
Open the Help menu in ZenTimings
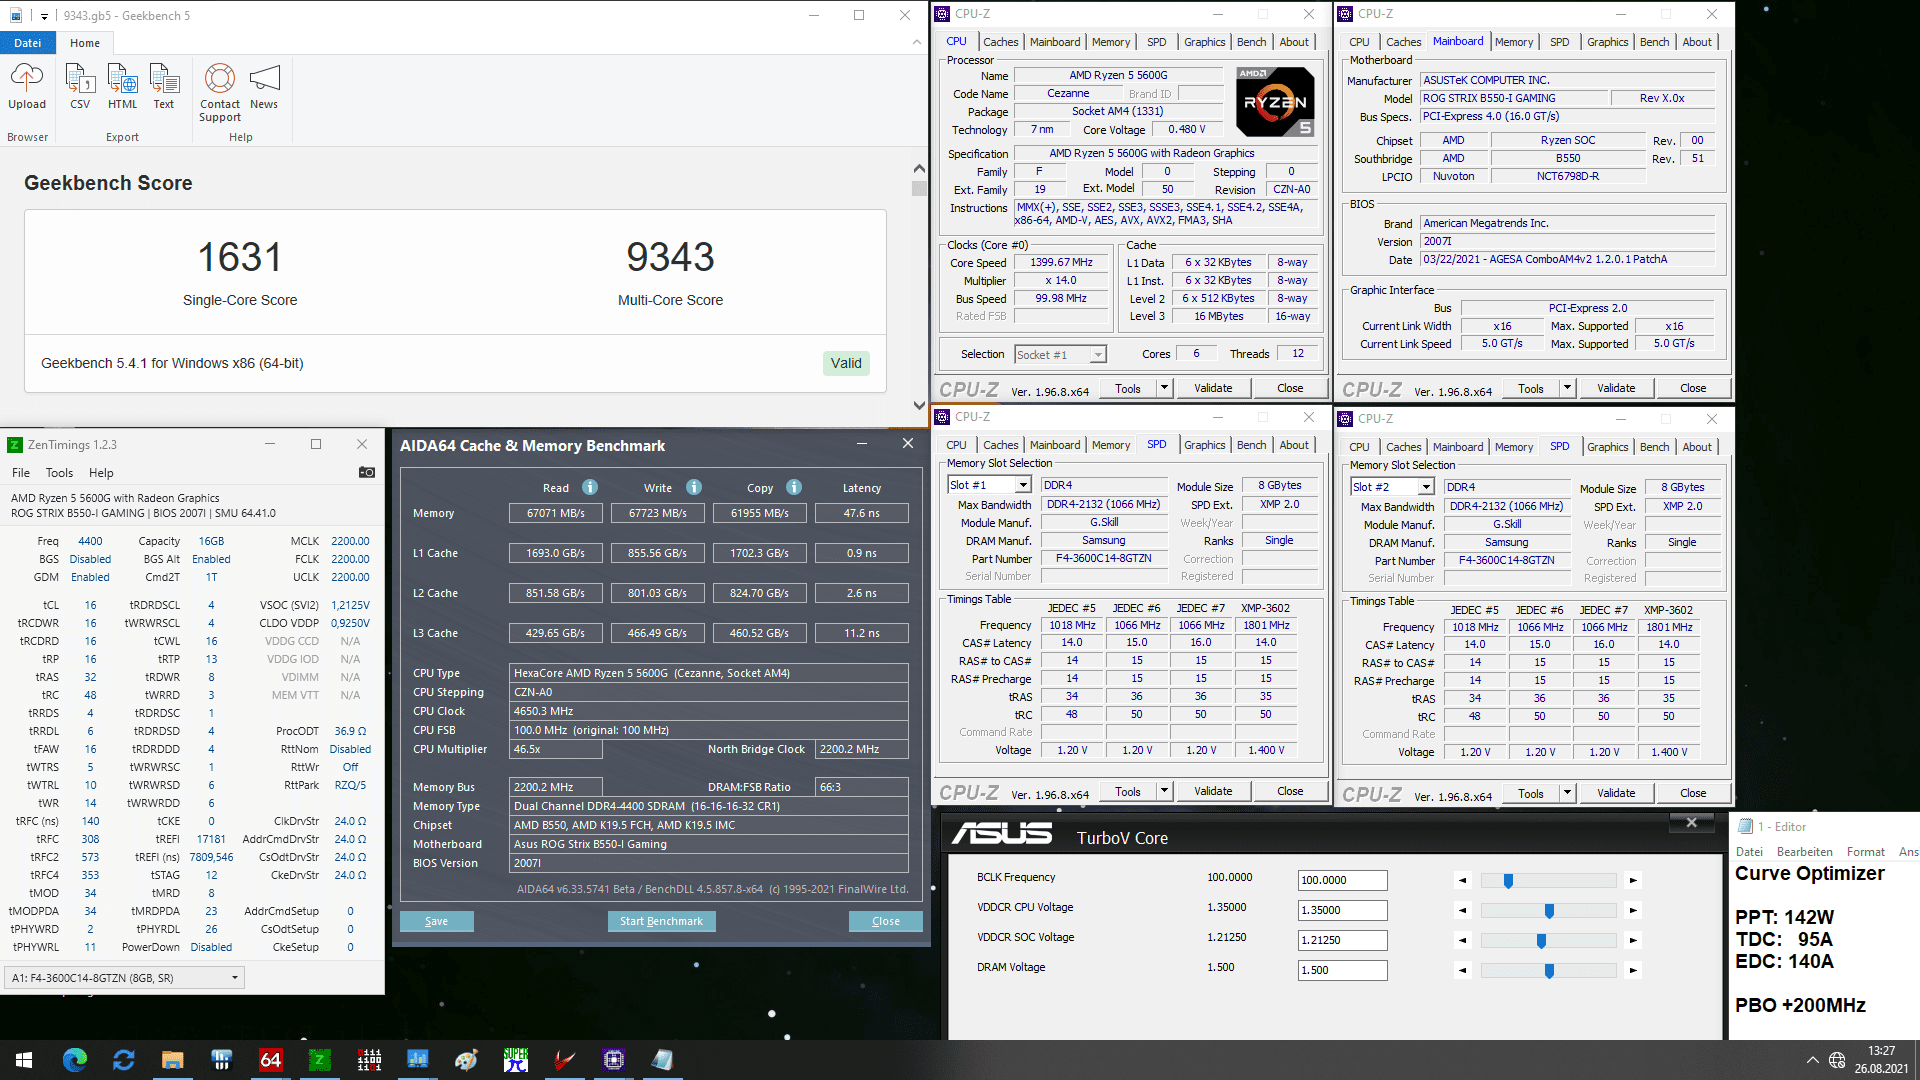[x=101, y=473]
